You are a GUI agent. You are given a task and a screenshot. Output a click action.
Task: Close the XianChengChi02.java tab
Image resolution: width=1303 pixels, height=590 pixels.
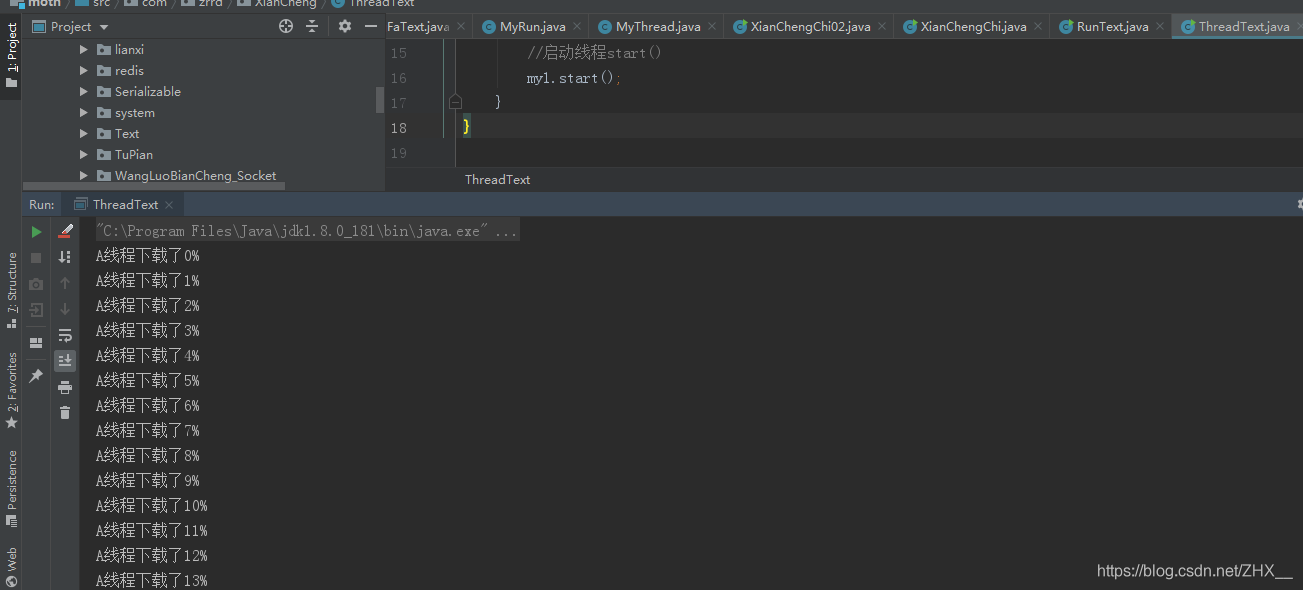click(882, 27)
